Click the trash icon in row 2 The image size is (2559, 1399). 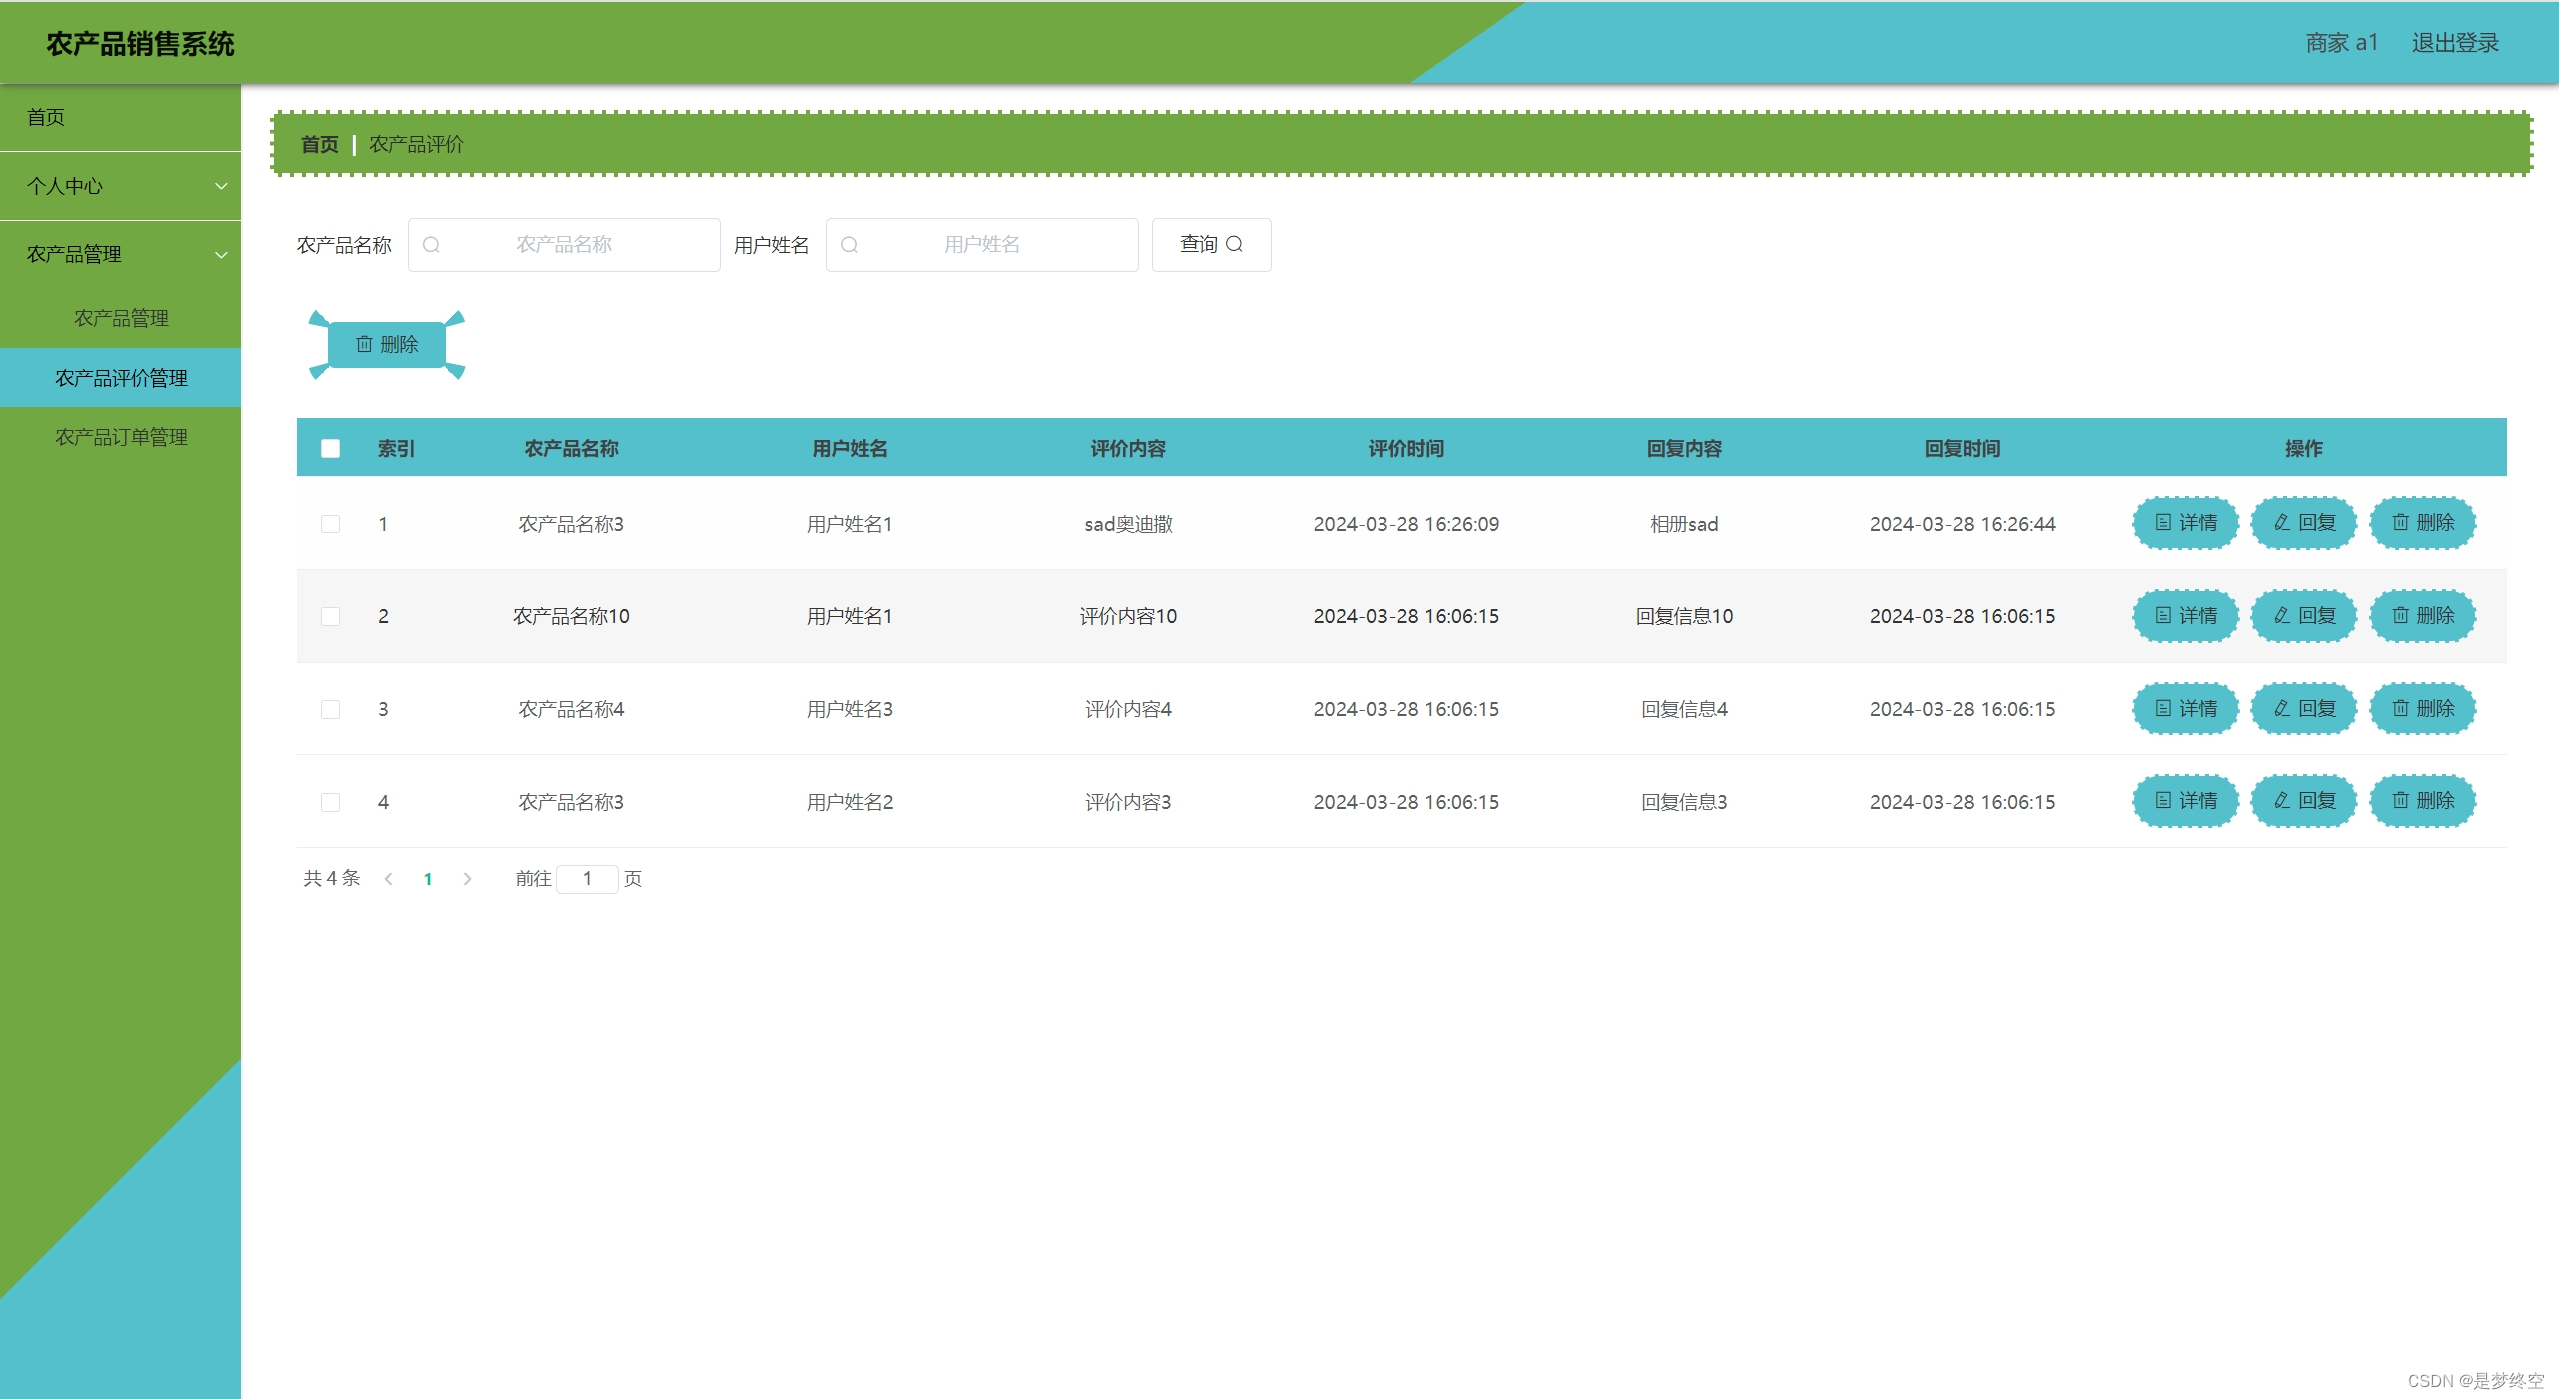point(2400,615)
